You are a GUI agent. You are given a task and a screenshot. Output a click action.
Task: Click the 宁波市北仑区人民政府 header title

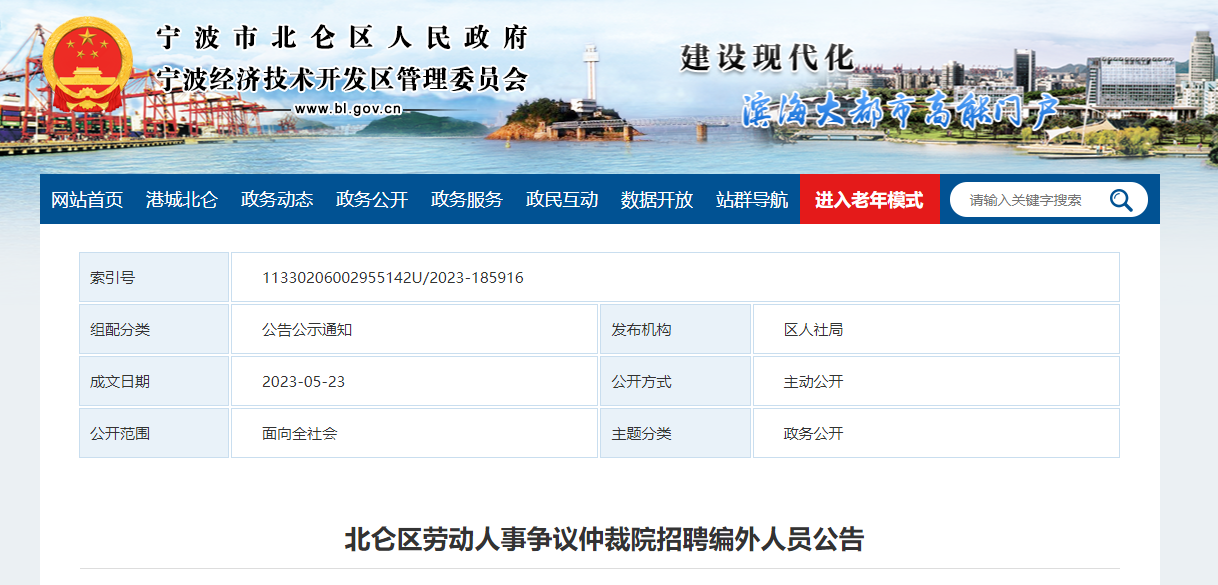click(342, 39)
